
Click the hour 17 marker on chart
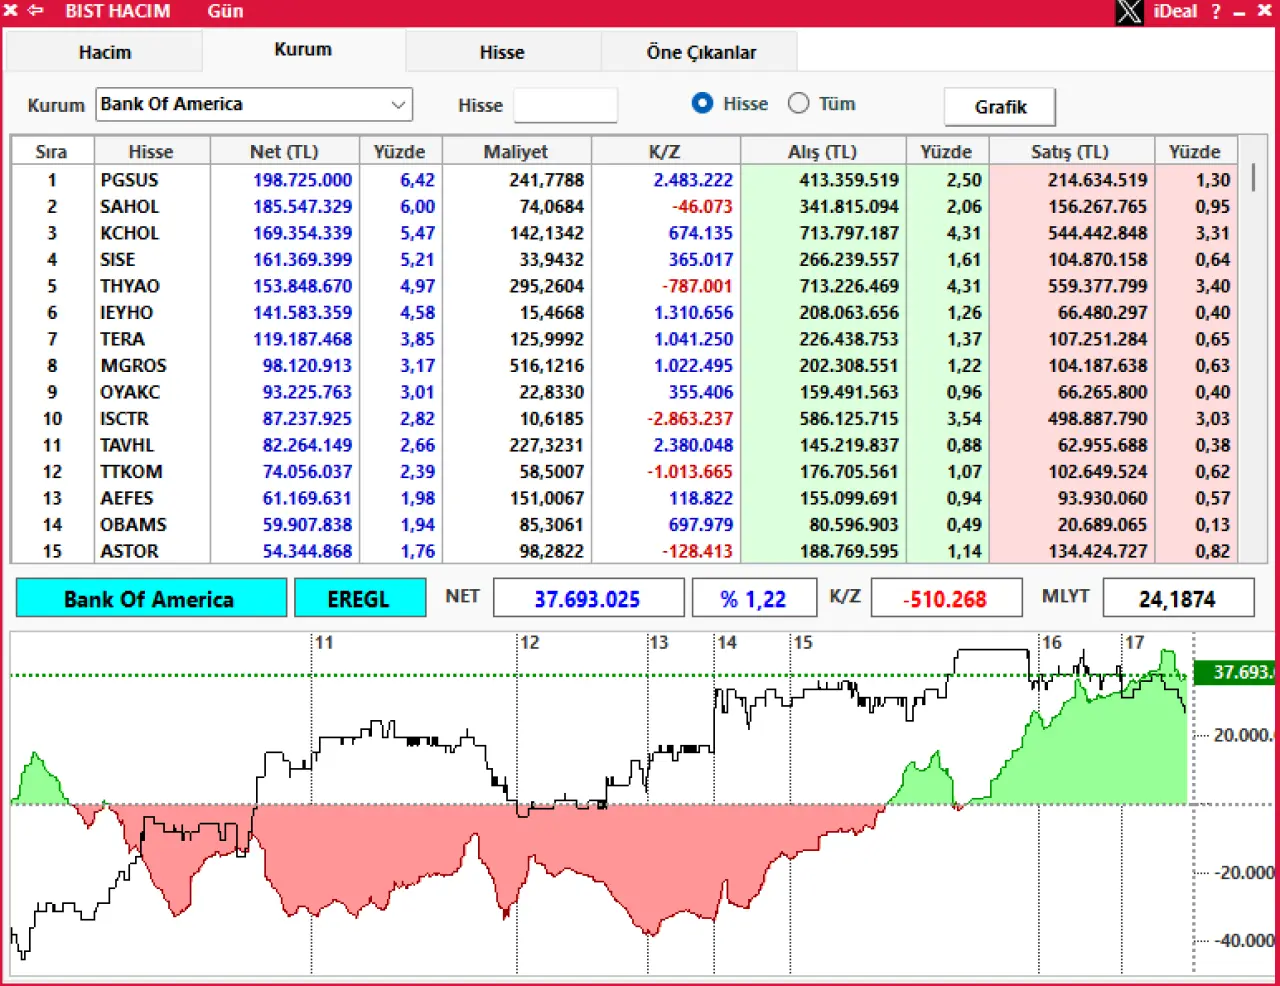pos(1134,643)
